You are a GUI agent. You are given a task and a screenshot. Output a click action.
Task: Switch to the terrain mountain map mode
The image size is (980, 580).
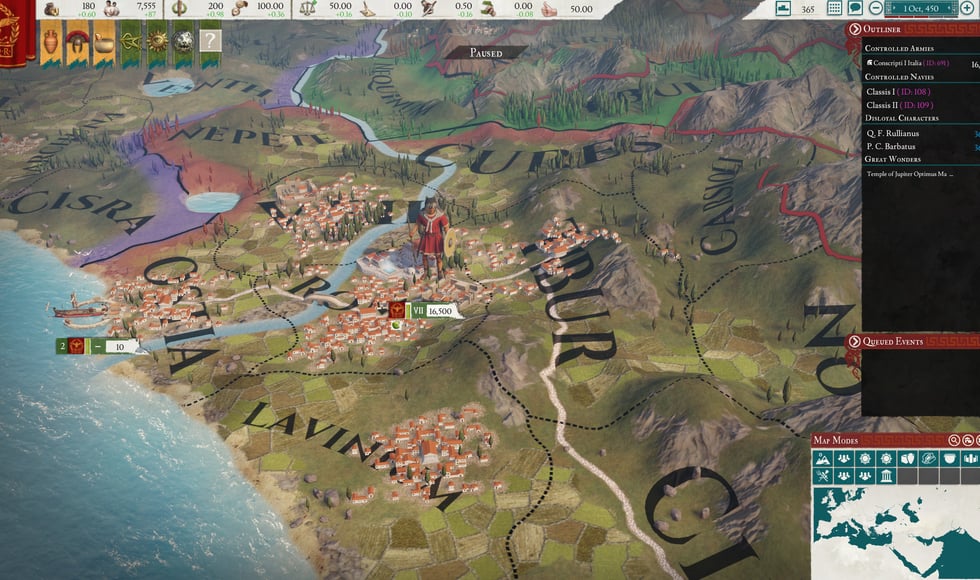(x=822, y=459)
